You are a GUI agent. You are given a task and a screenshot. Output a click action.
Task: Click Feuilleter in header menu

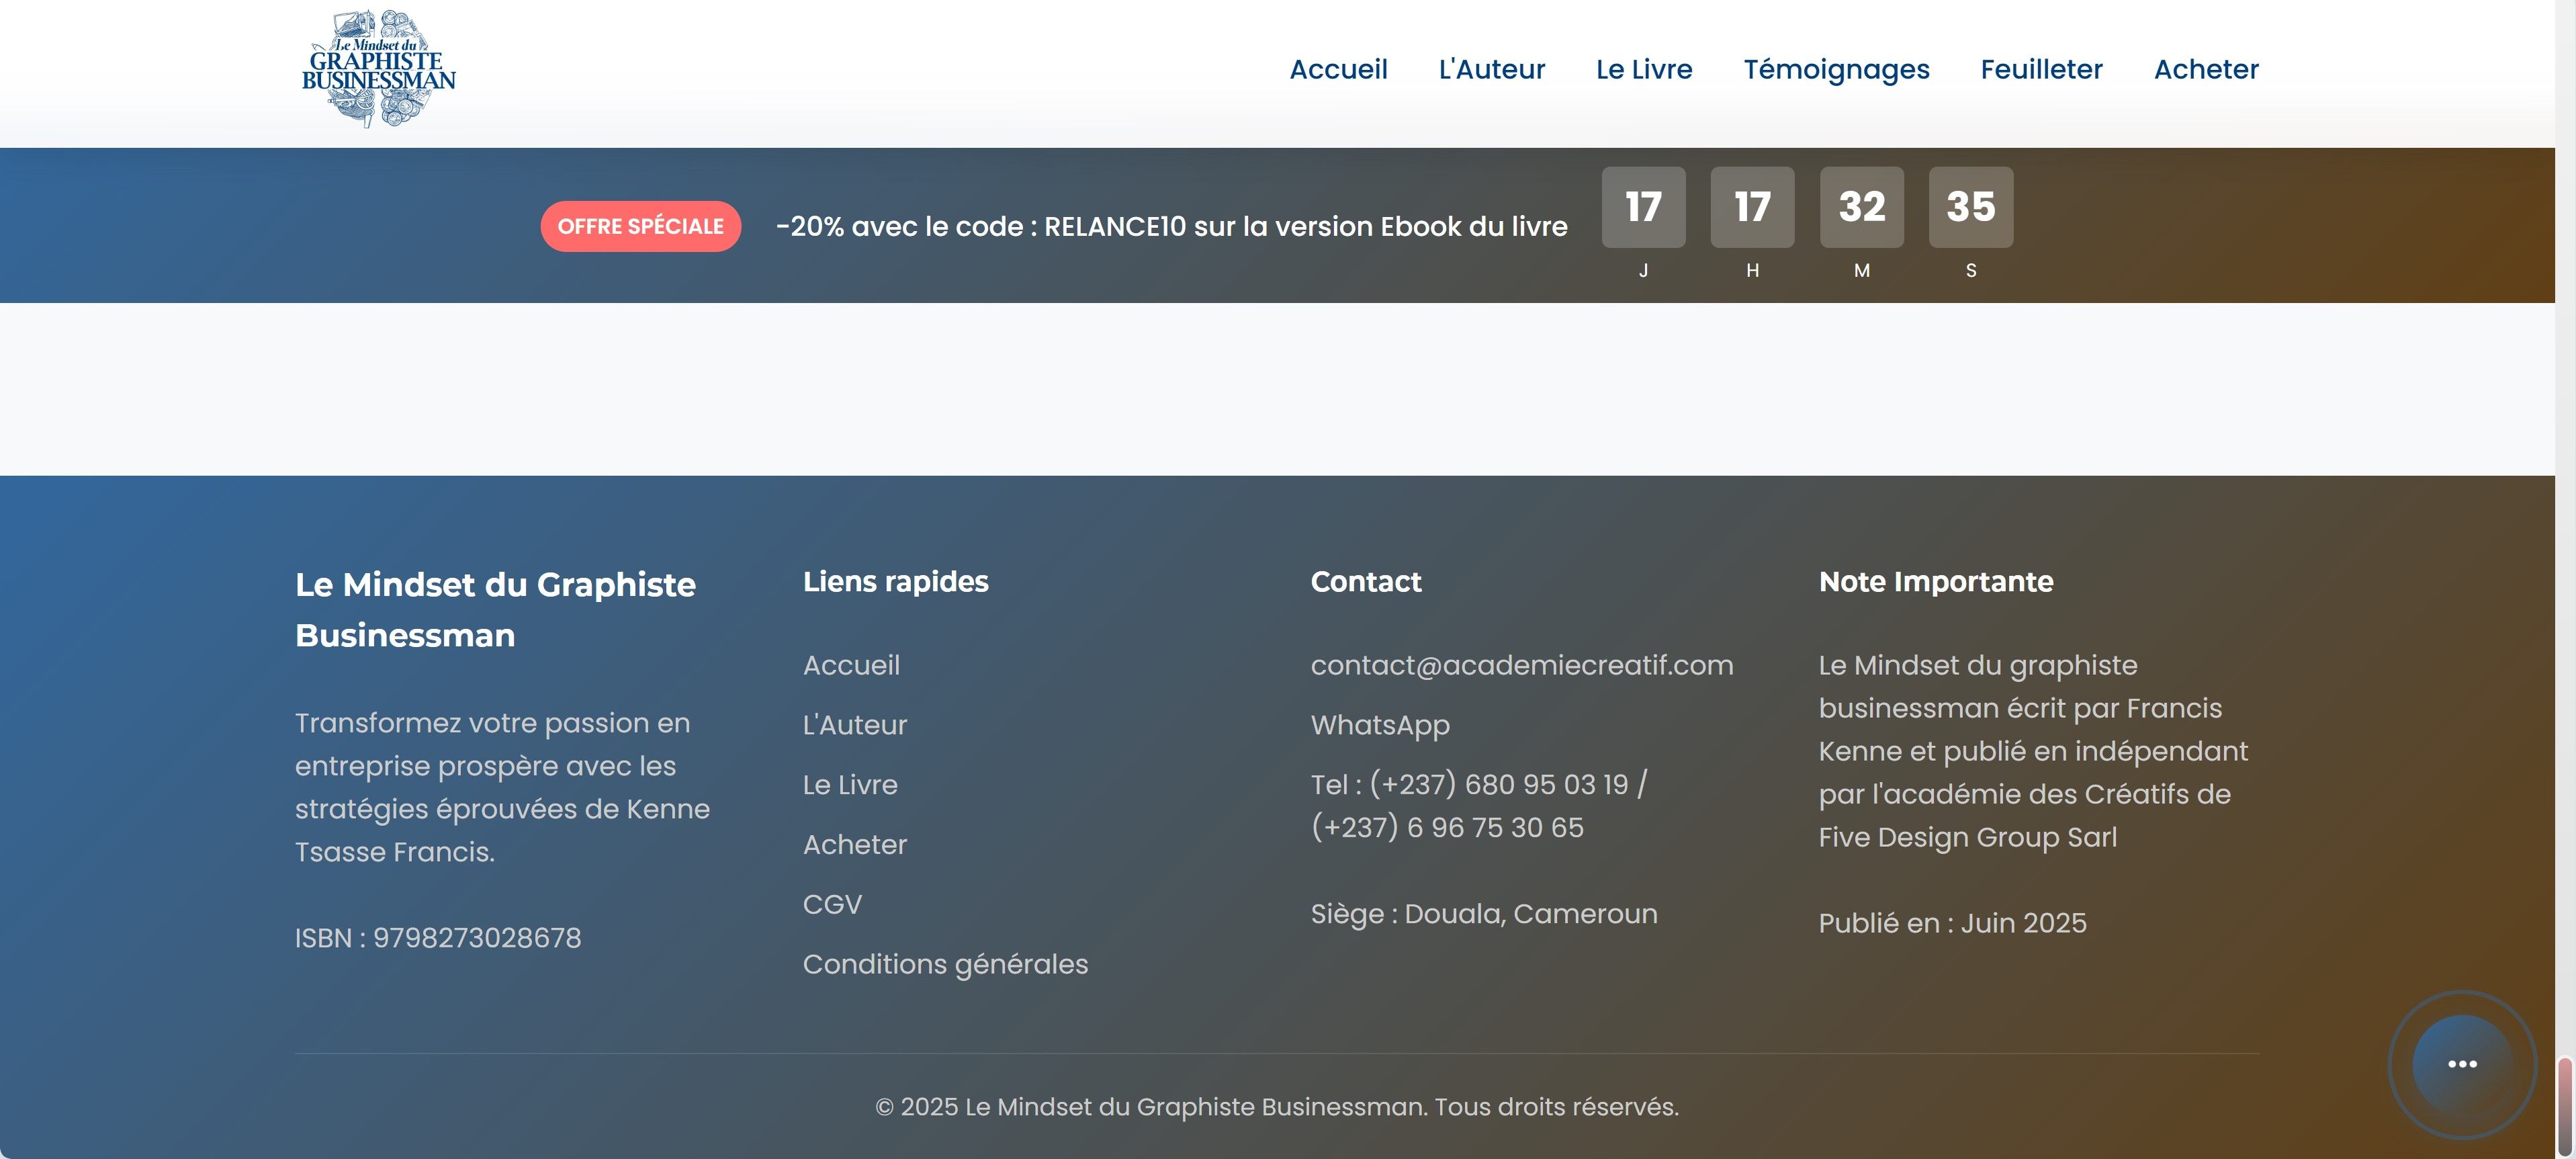[2041, 69]
